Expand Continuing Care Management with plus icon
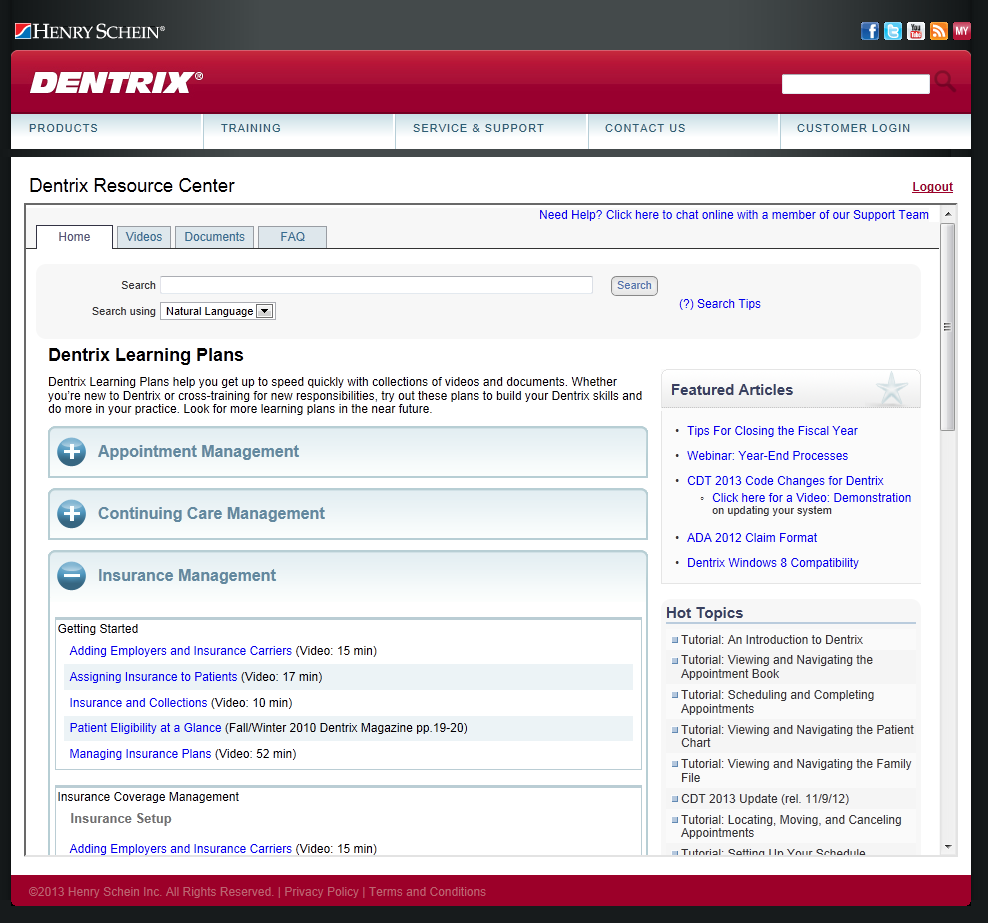This screenshot has height=923, width=988. tap(71, 513)
